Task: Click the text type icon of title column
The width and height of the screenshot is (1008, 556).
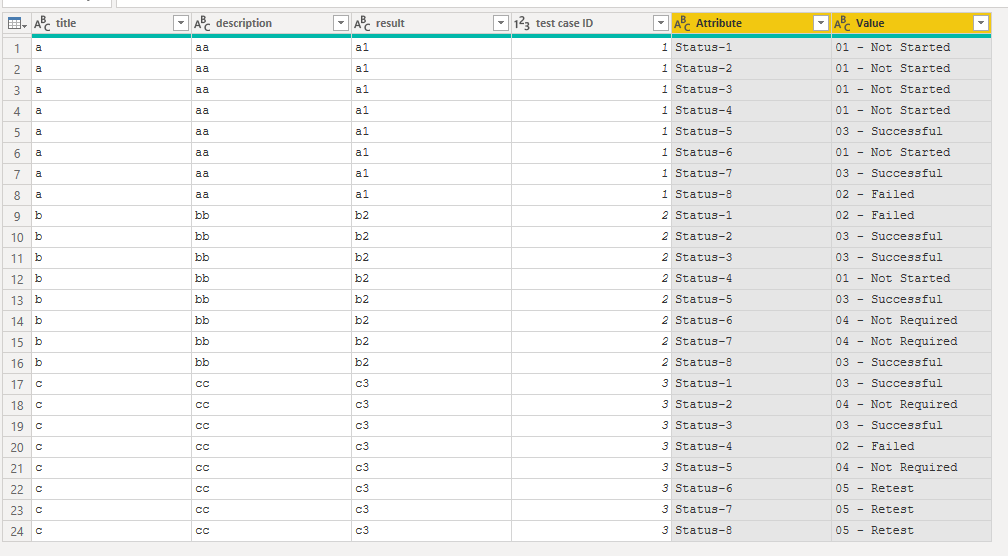Action: click(42, 24)
